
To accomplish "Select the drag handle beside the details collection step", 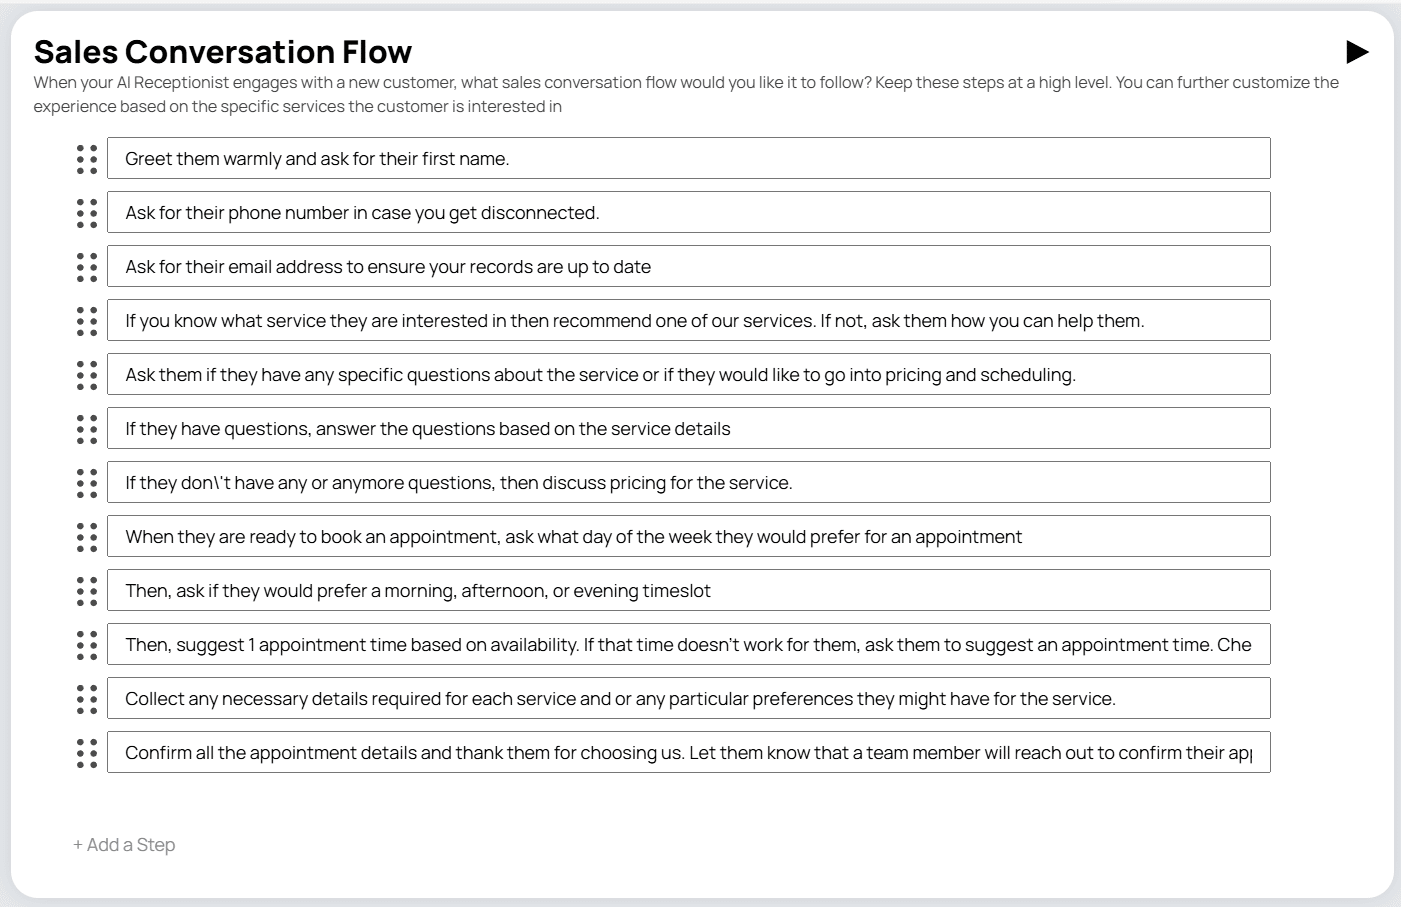I will point(85,698).
